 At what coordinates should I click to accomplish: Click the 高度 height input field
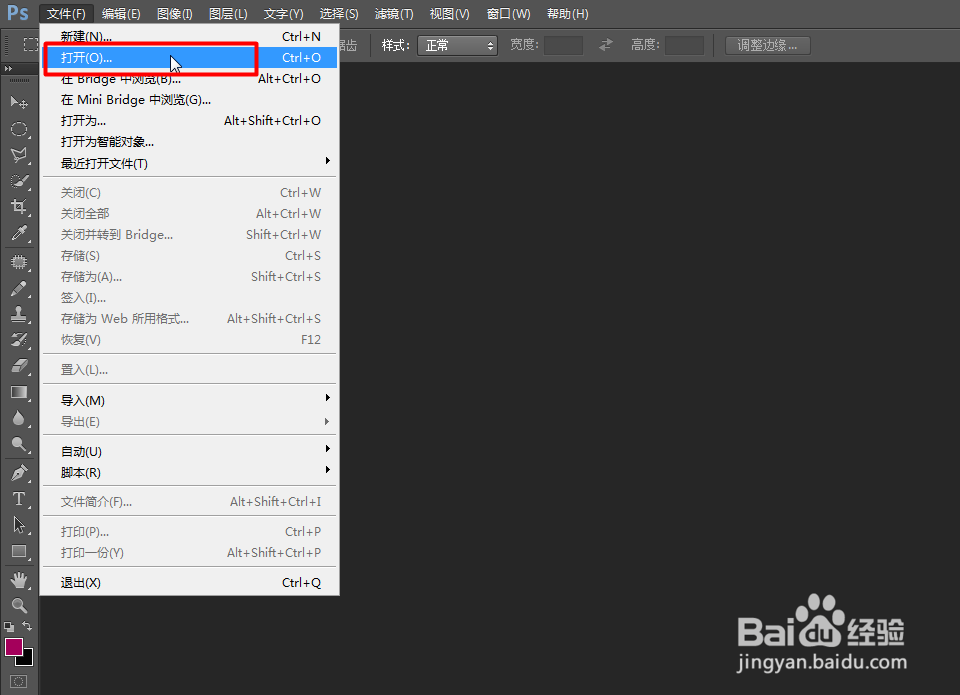click(x=684, y=45)
